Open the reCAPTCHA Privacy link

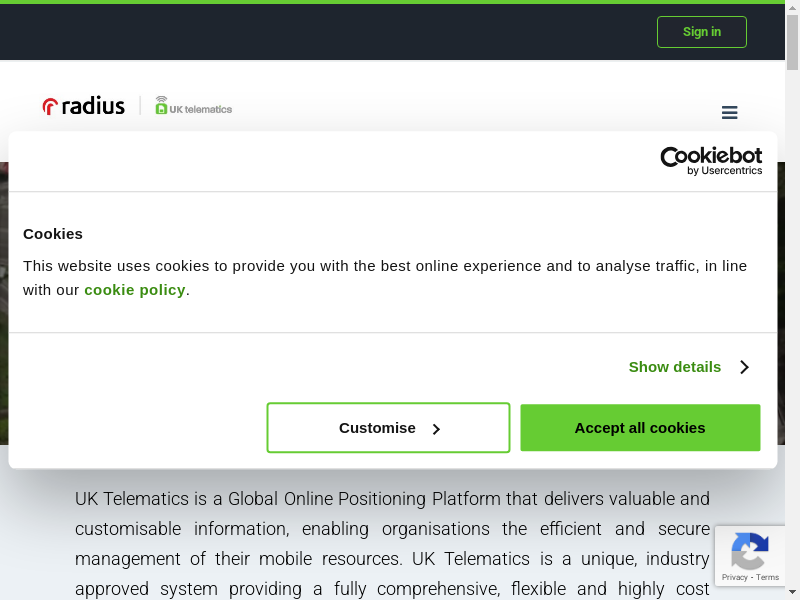(735, 577)
